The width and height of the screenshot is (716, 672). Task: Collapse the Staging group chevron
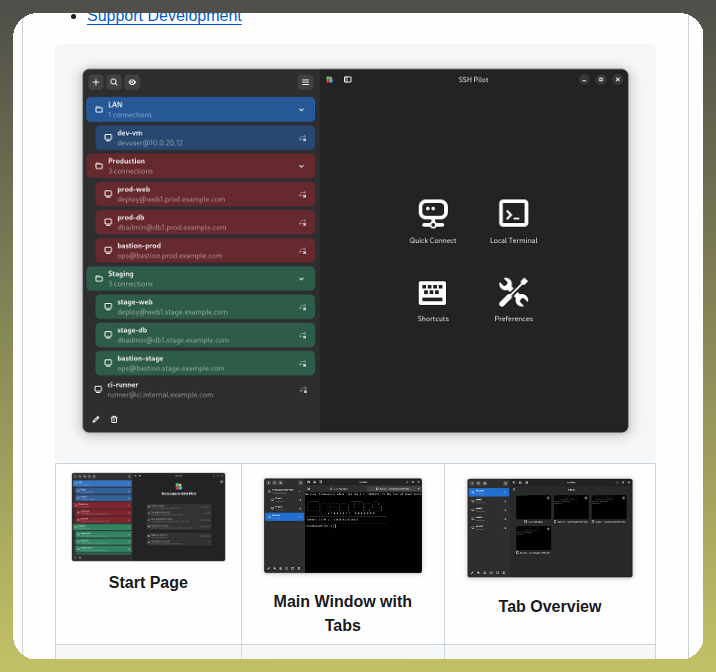tap(301, 279)
